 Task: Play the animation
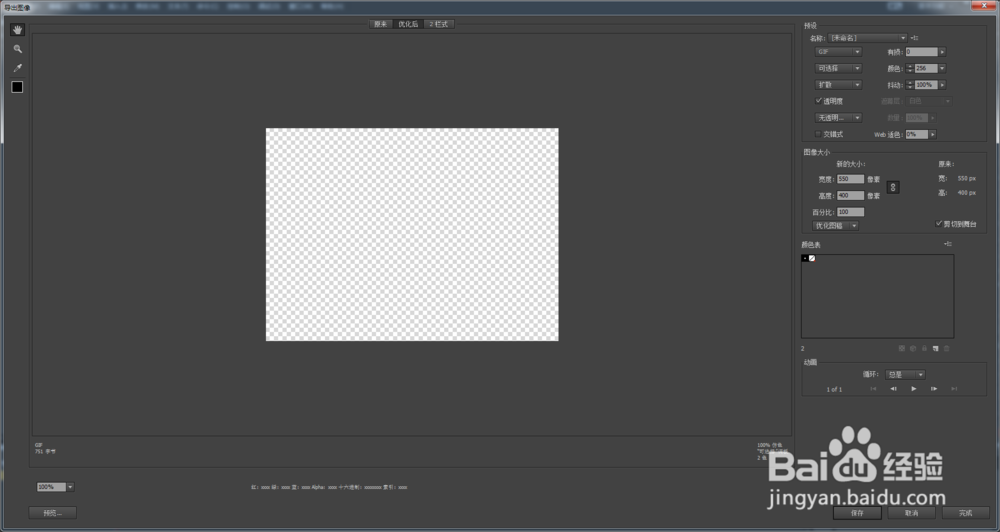pyautogui.click(x=914, y=388)
